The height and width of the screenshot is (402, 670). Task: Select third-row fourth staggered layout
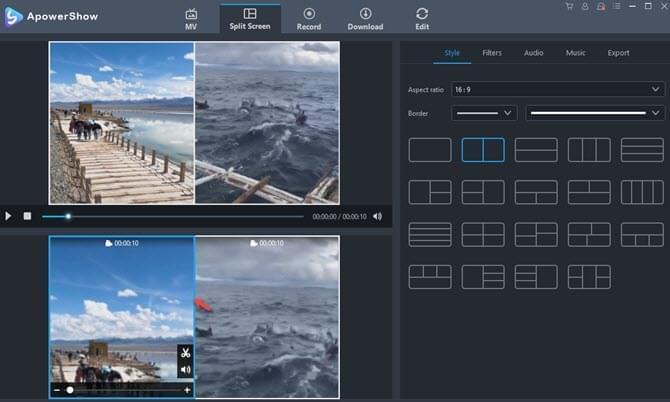click(589, 235)
